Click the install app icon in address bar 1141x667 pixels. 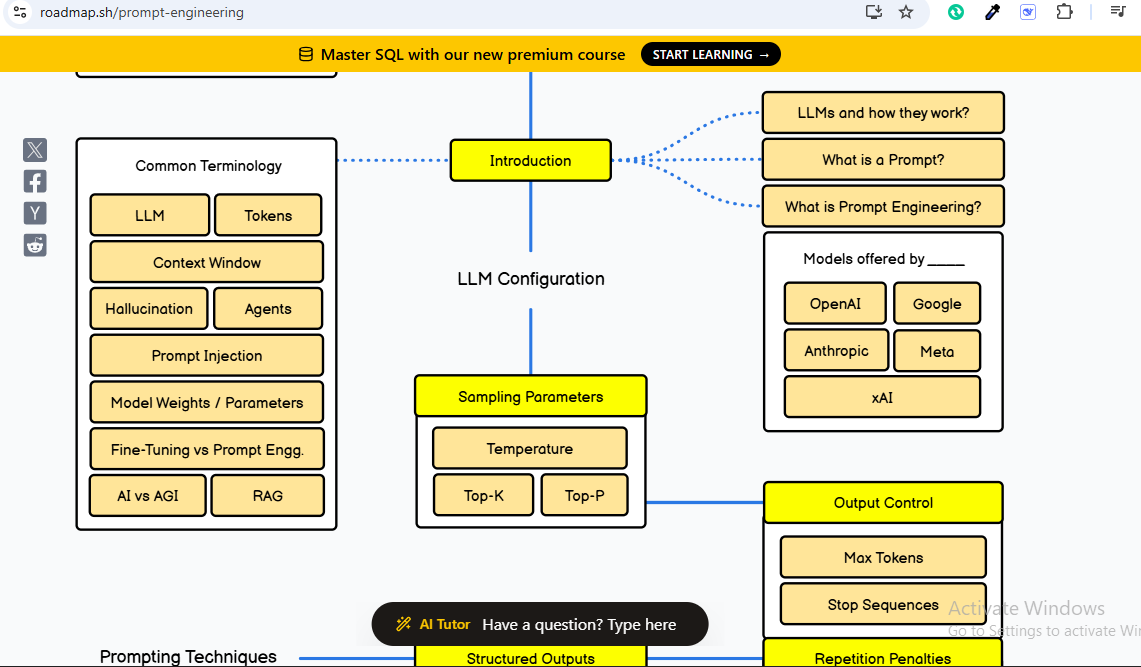874,12
